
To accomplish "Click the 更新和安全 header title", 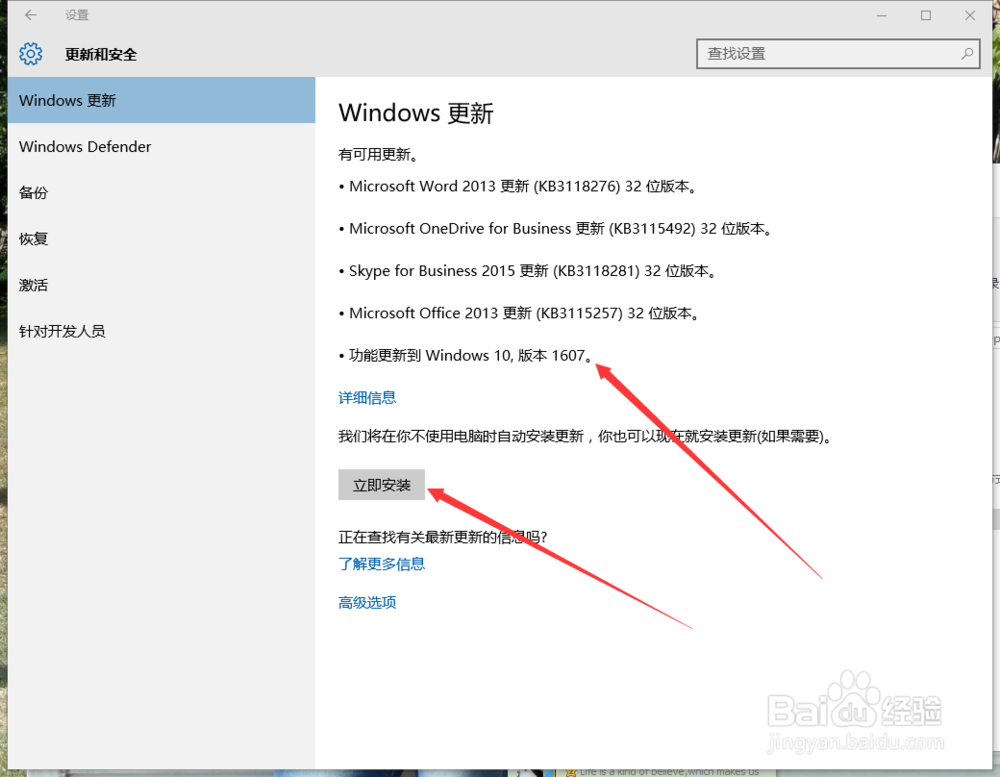I will (101, 55).
